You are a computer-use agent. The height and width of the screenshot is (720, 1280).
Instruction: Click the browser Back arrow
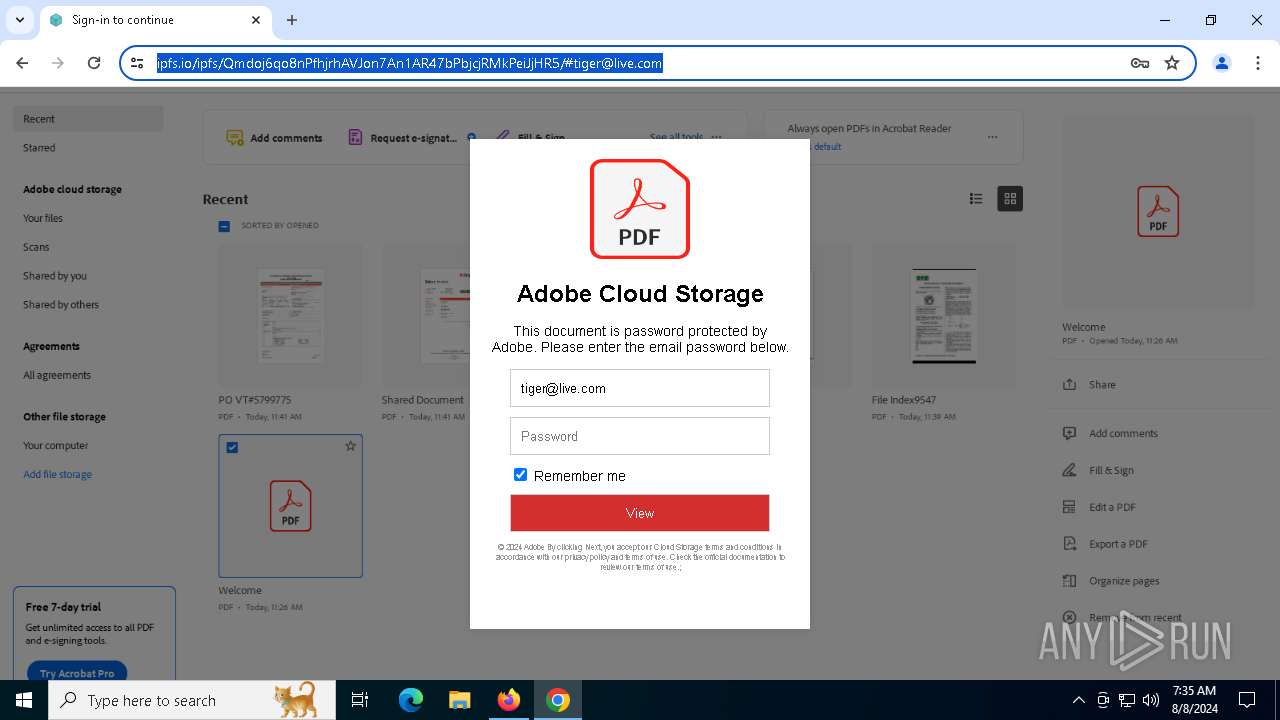click(22, 63)
